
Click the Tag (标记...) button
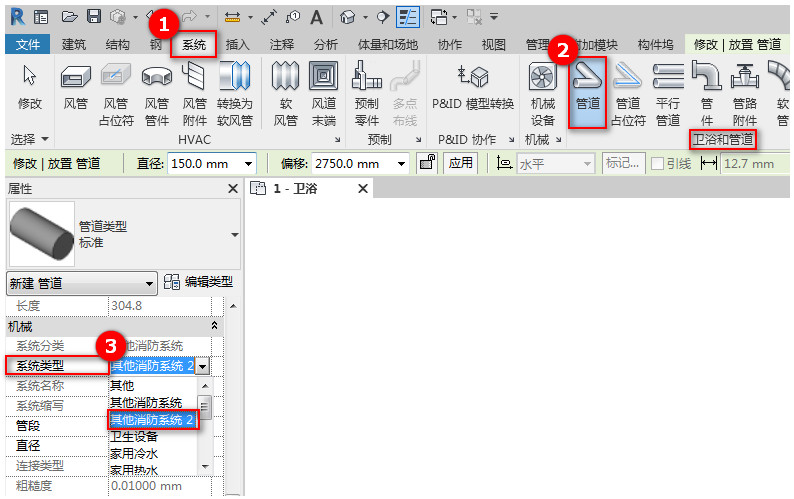(x=623, y=163)
